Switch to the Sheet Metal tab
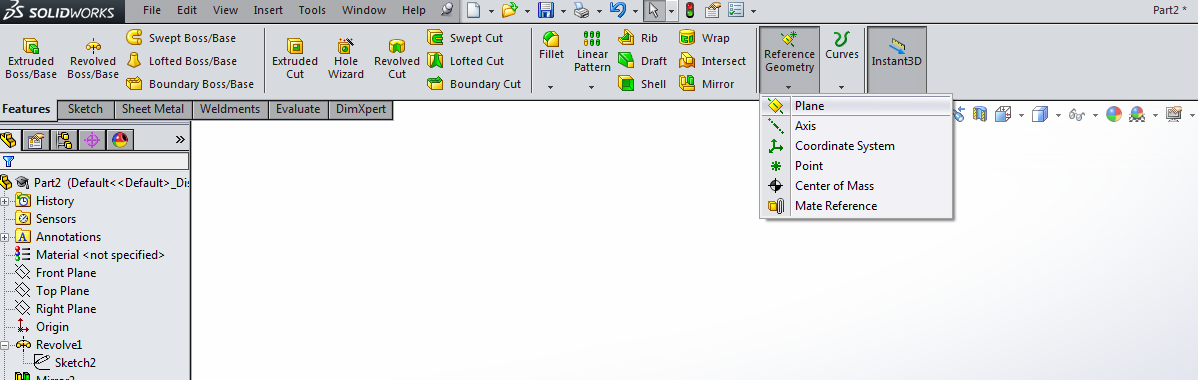Viewport: 1198px width, 380px height. (x=153, y=109)
